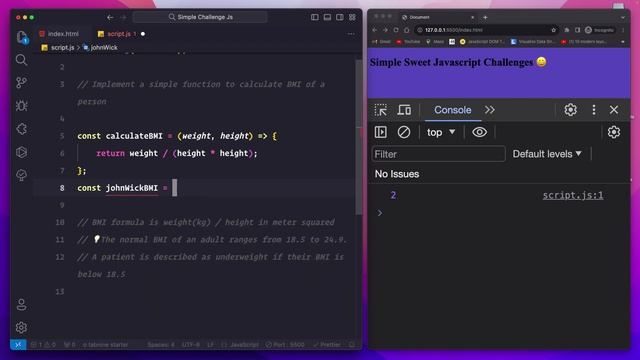This screenshot has height=360, width=640.
Task: Click Prettier in the status bar
Action: [327, 345]
